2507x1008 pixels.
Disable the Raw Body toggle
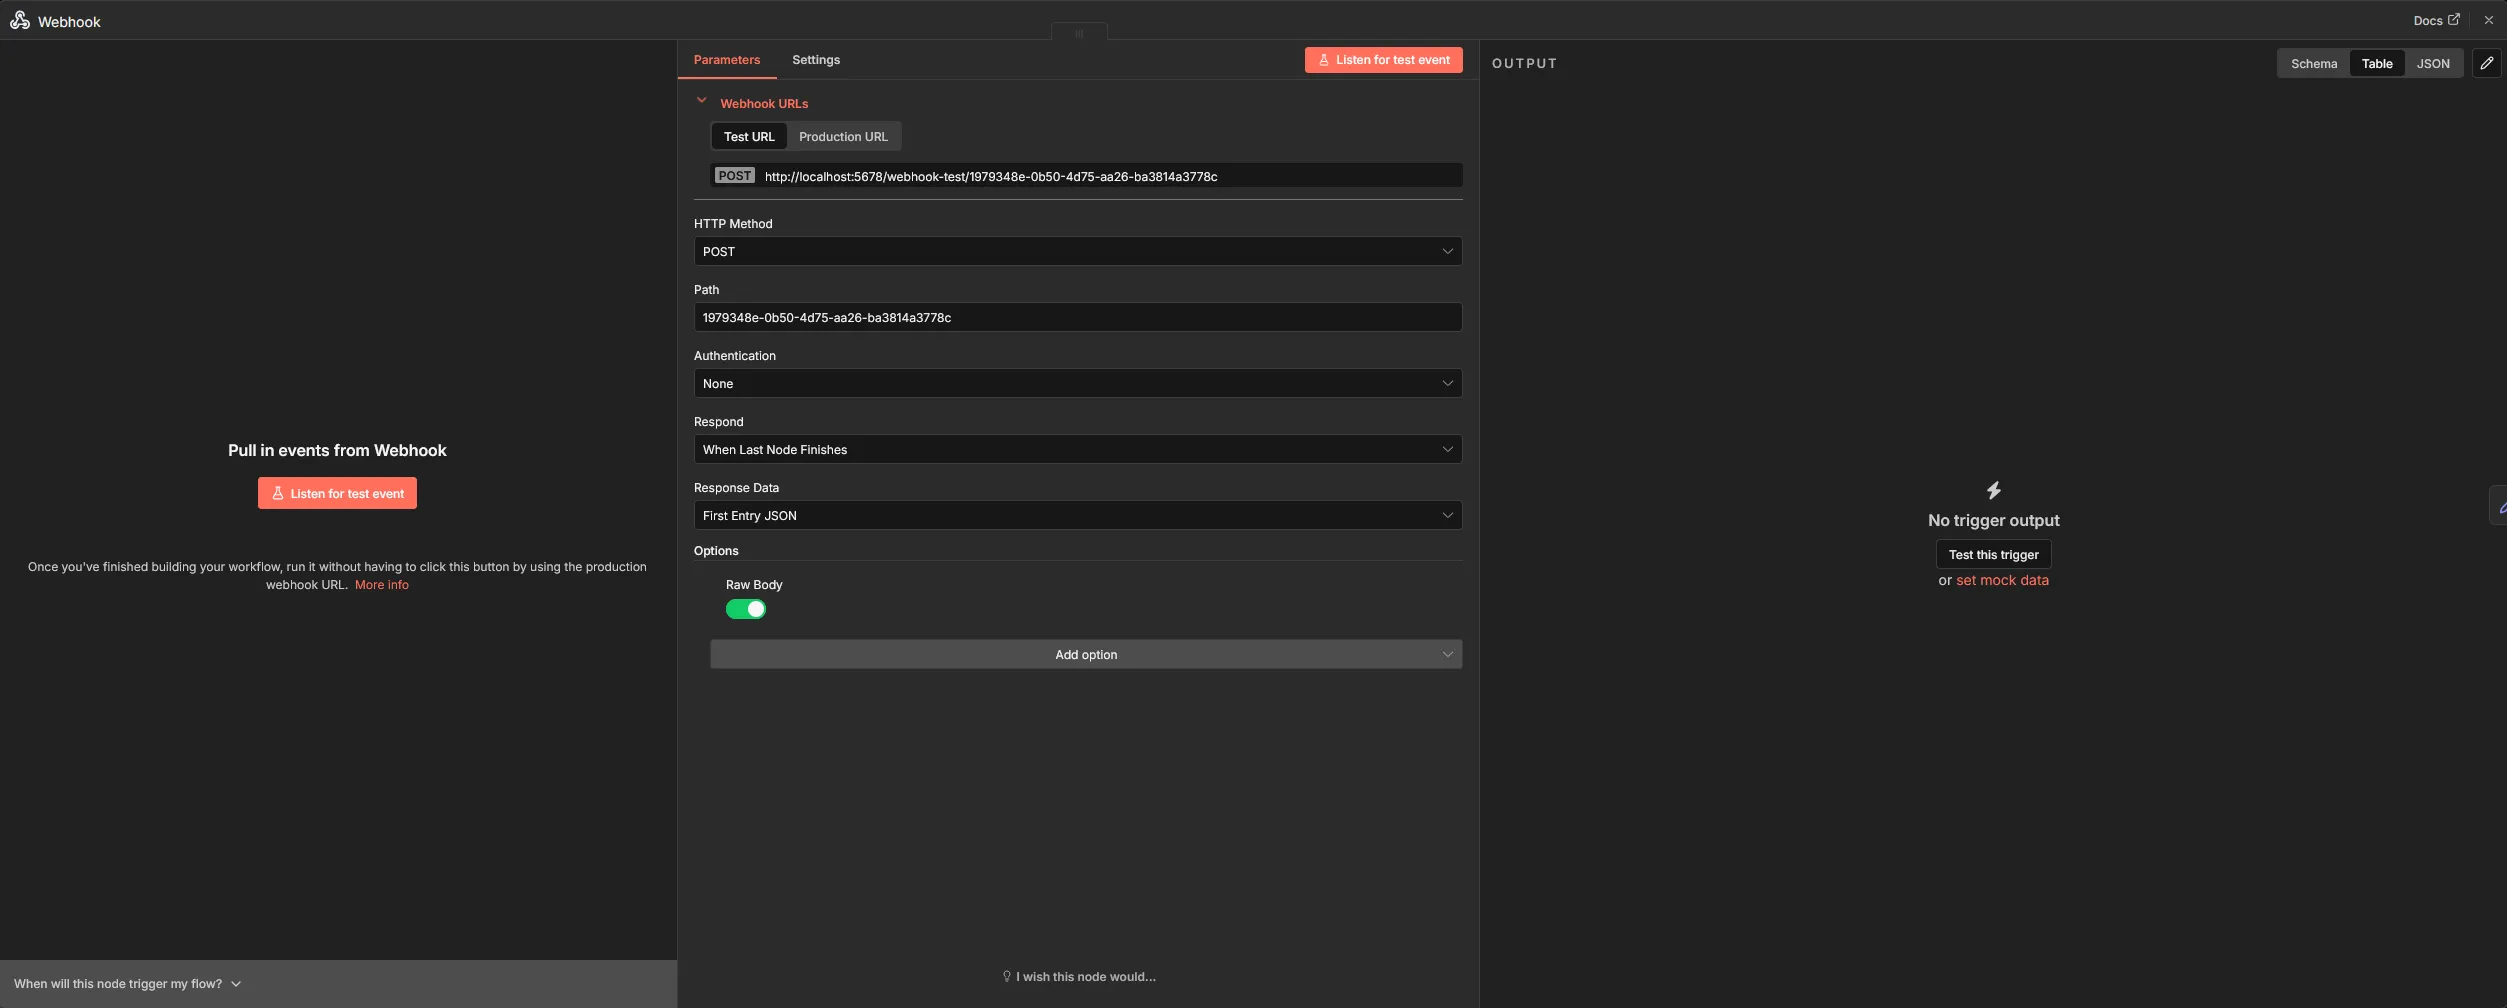pos(746,609)
